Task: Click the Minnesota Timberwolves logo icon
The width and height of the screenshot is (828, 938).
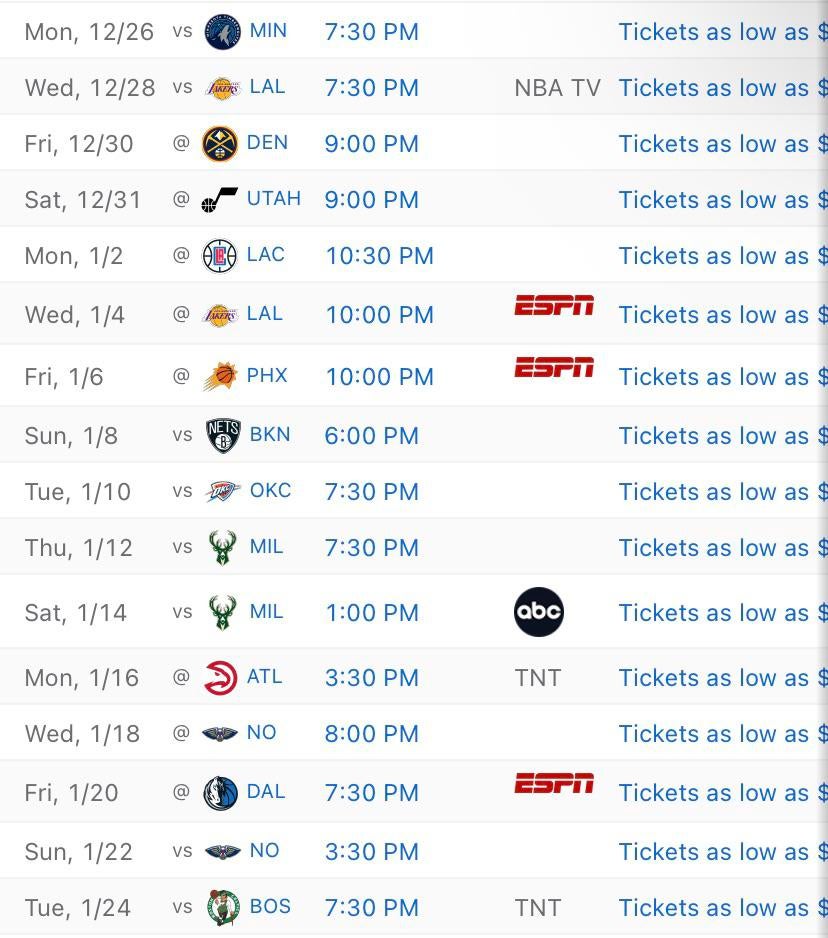Action: point(221,32)
